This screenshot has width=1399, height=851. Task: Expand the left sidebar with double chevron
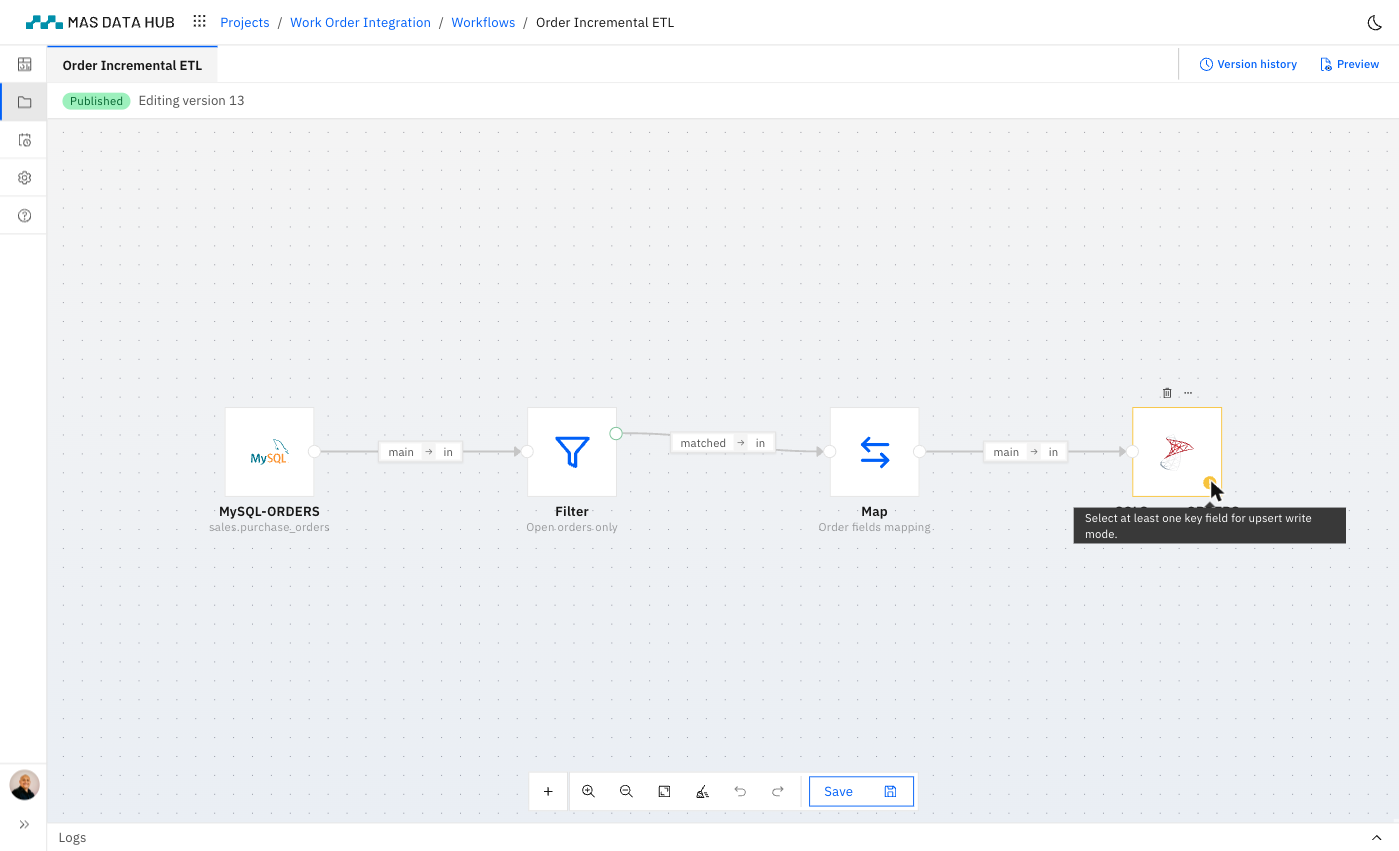pos(24,825)
